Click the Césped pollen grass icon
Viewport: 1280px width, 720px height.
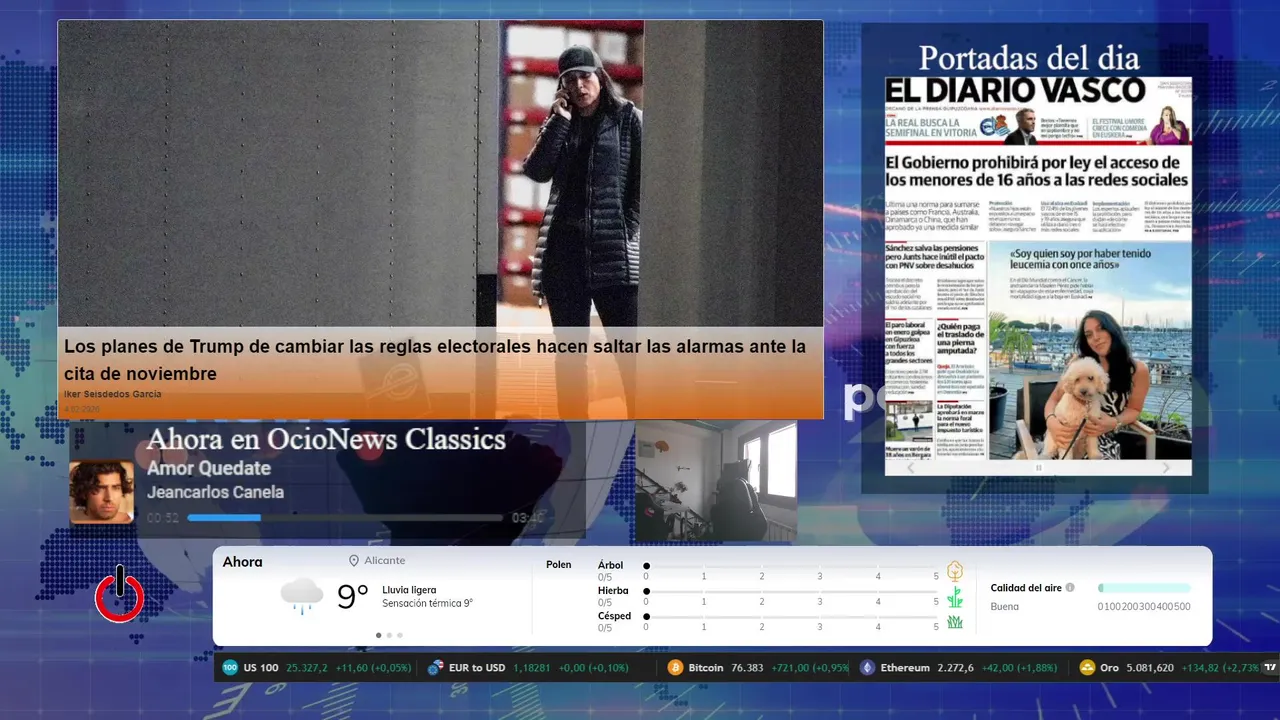tap(955, 622)
